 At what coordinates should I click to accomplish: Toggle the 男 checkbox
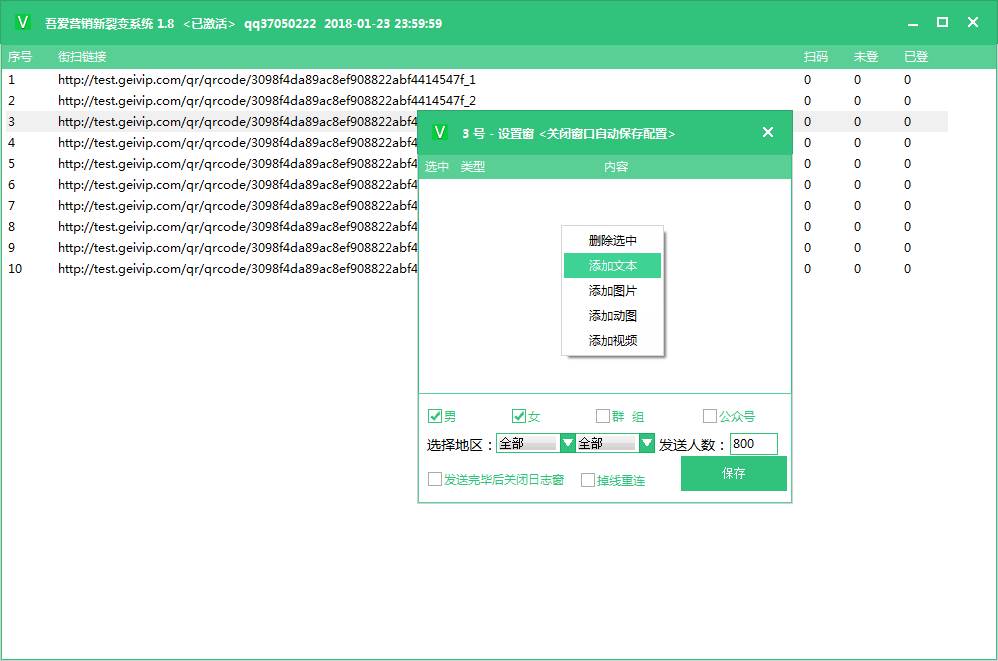click(435, 416)
